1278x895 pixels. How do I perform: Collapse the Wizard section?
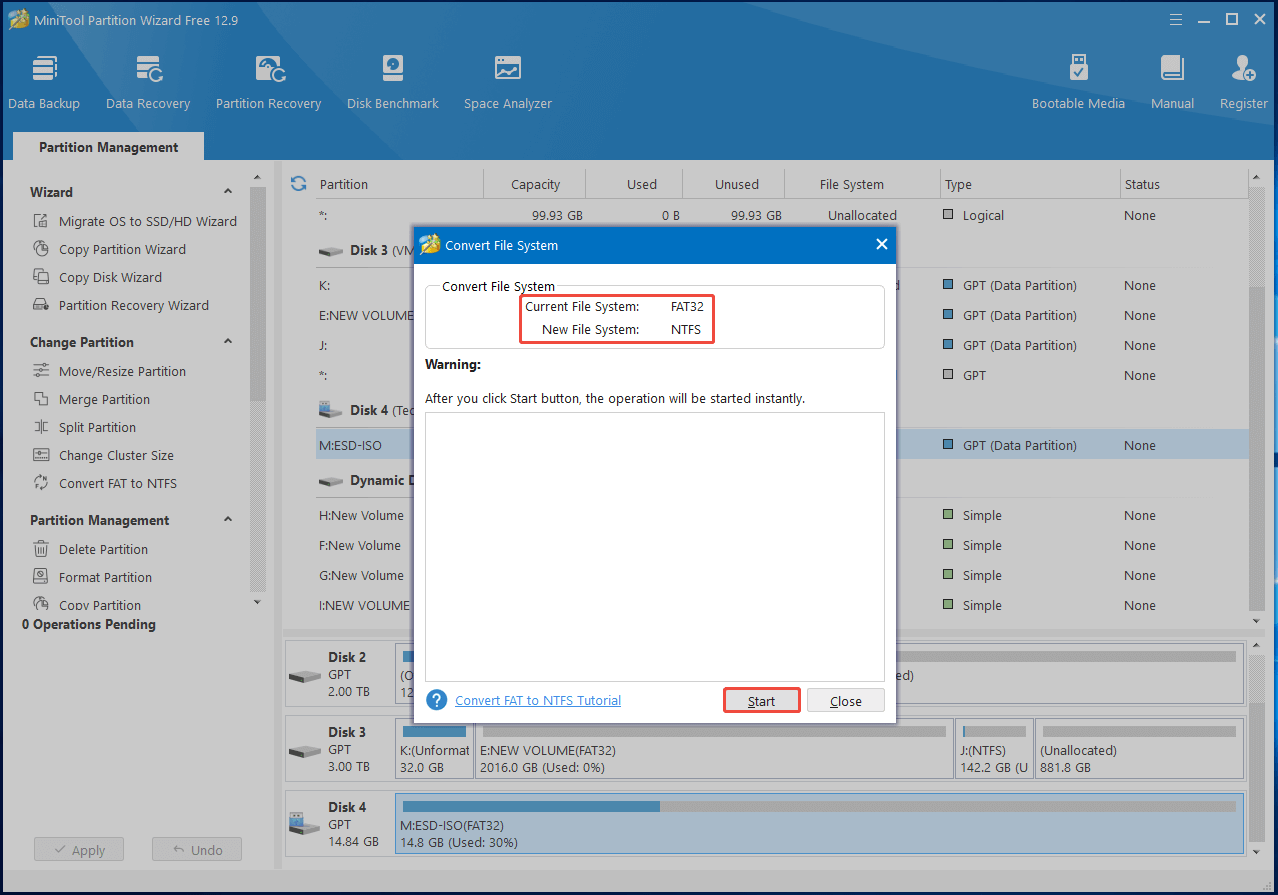pos(228,192)
